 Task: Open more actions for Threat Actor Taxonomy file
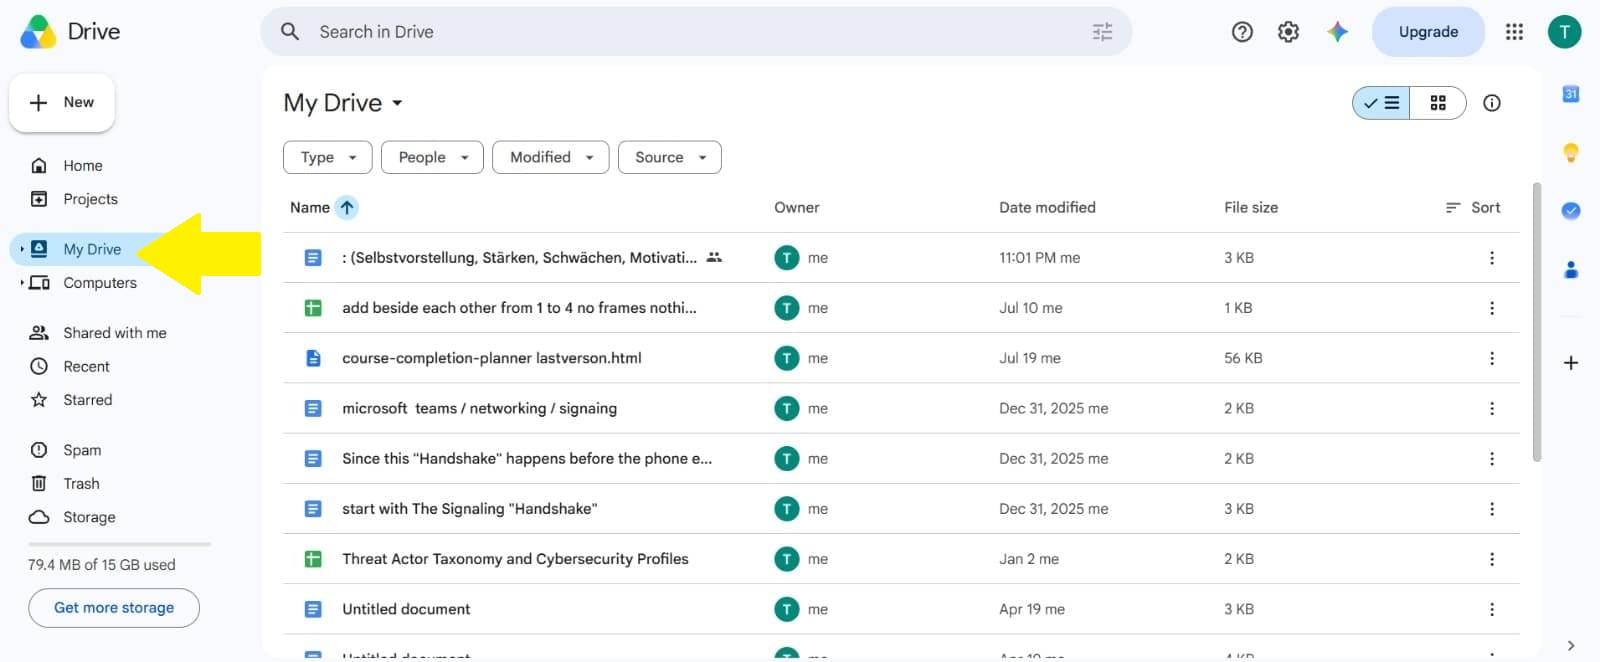point(1492,559)
